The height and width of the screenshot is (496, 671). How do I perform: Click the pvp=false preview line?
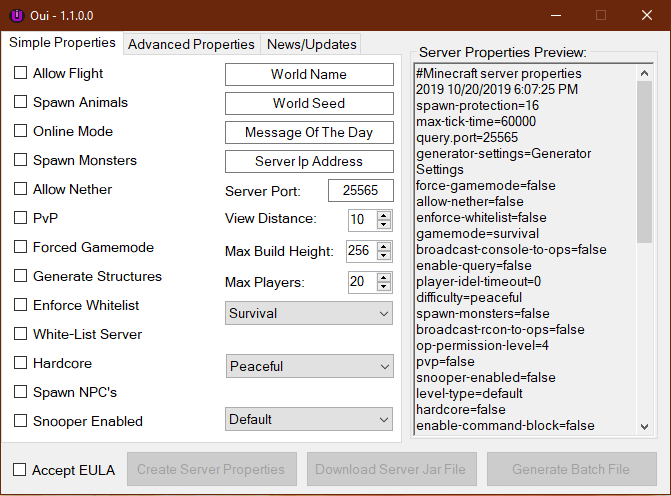pos(445,362)
